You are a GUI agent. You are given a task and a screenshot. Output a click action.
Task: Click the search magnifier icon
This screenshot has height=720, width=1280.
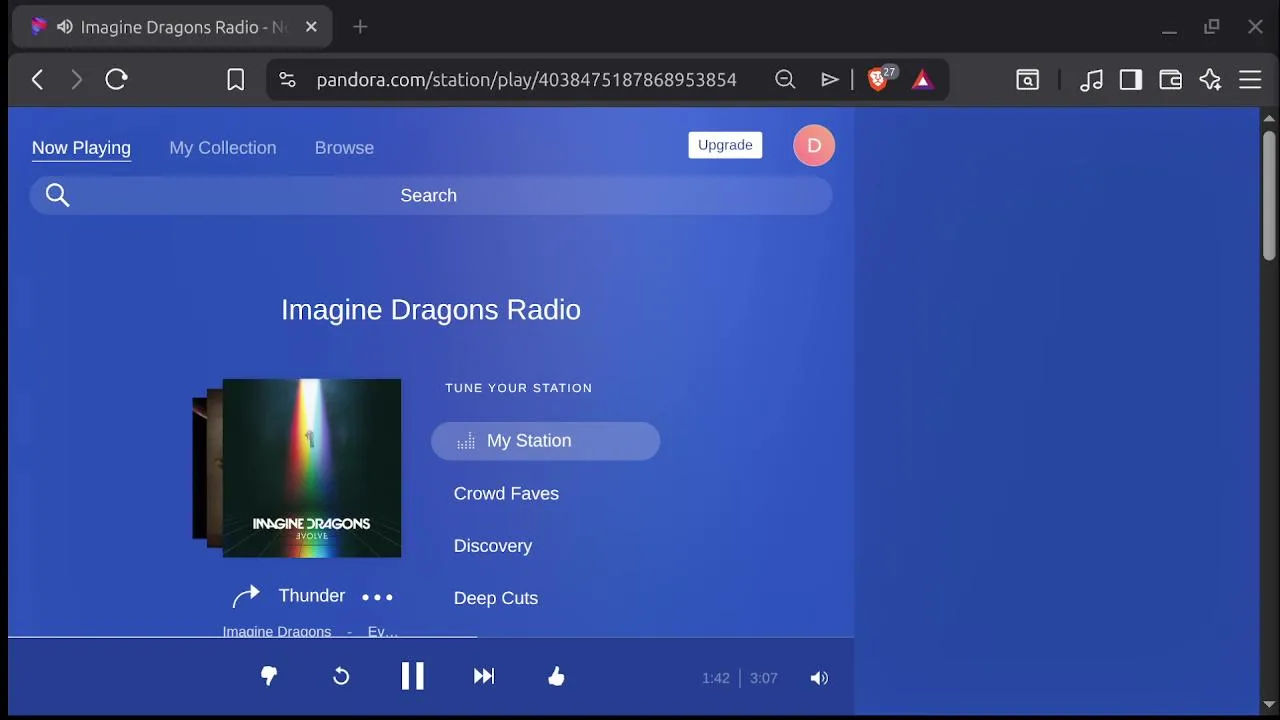(x=57, y=195)
